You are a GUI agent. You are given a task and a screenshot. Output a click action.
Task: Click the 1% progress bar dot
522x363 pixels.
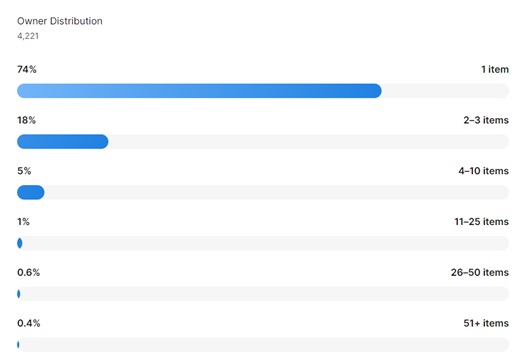click(20, 243)
